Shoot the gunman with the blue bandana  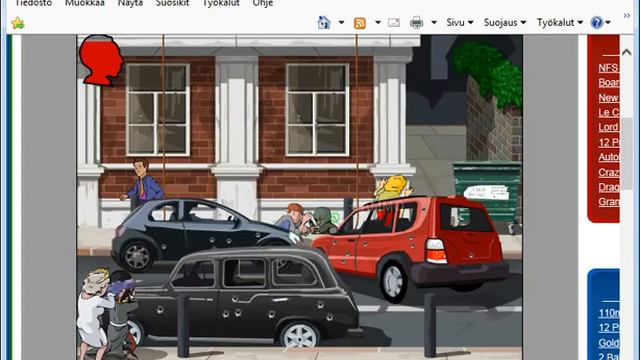click(121, 314)
